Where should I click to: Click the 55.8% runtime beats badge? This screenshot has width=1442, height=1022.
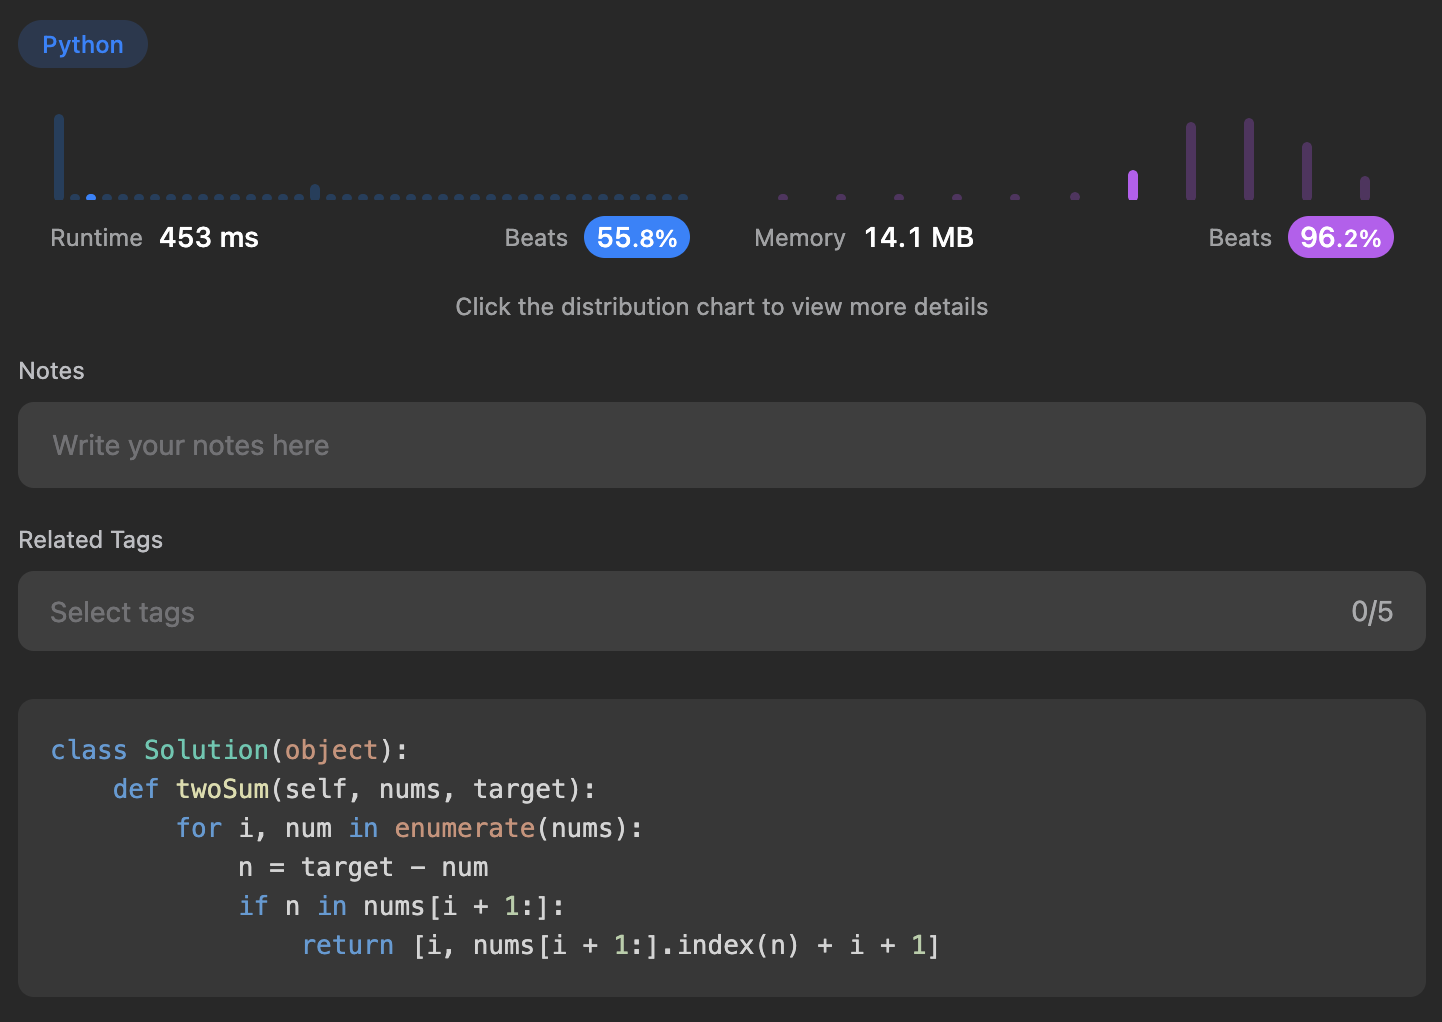tap(637, 238)
